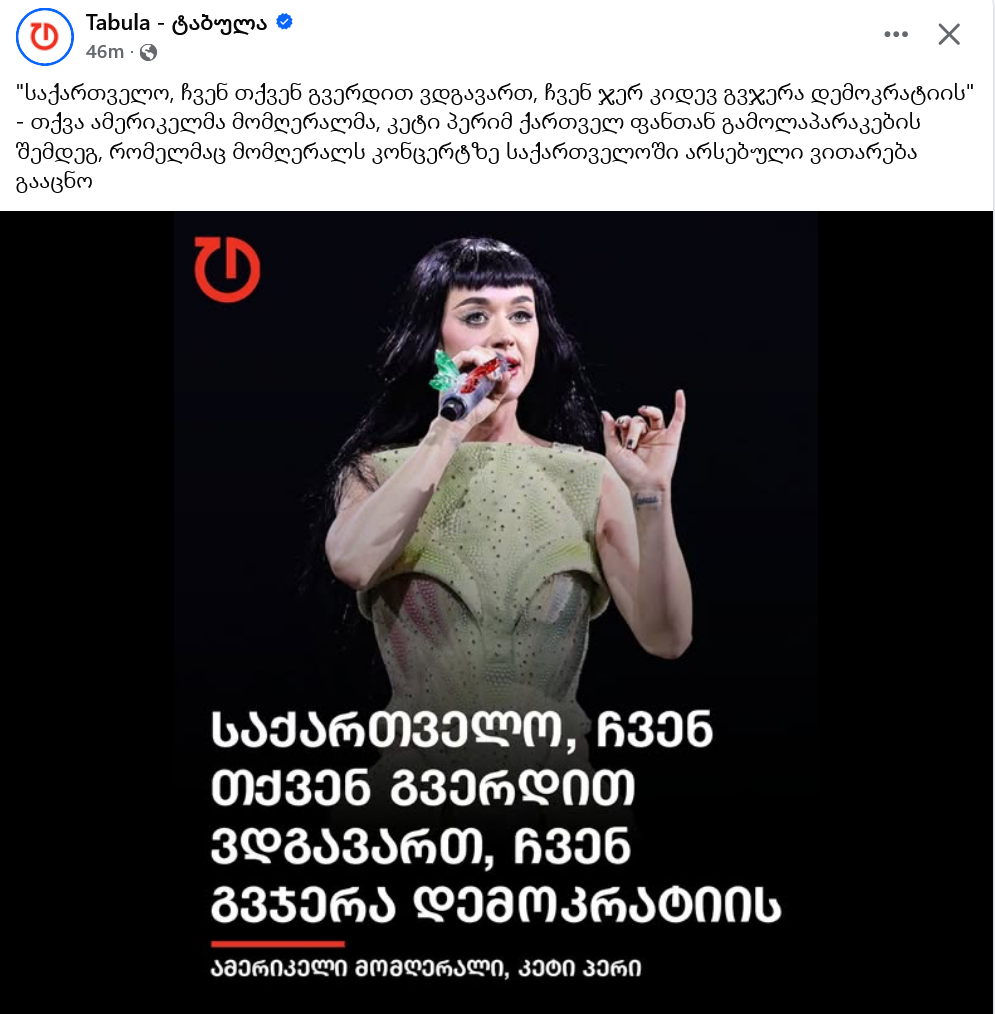Click the large white Georgian headline on the image
This screenshot has width=995, height=1014.
(x=496, y=817)
